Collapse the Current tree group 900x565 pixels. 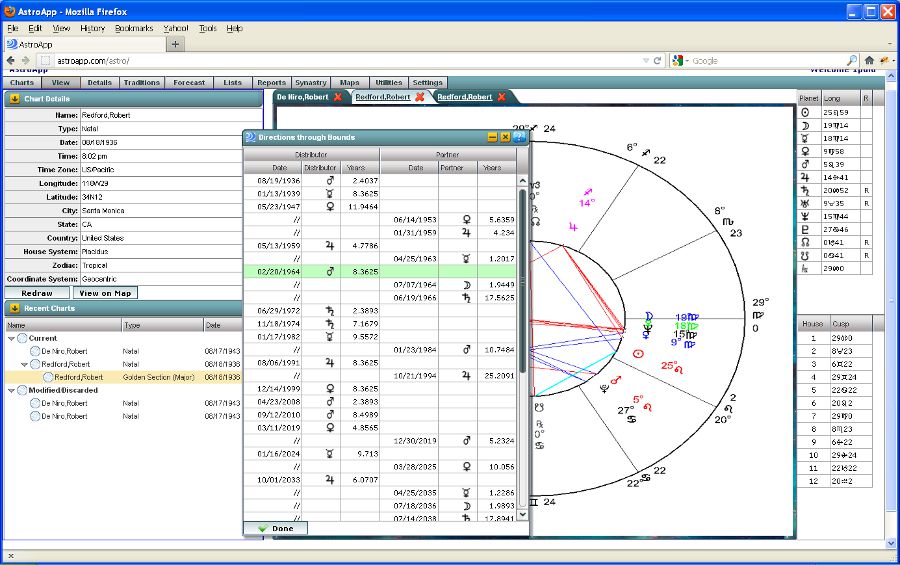[x=11, y=338]
